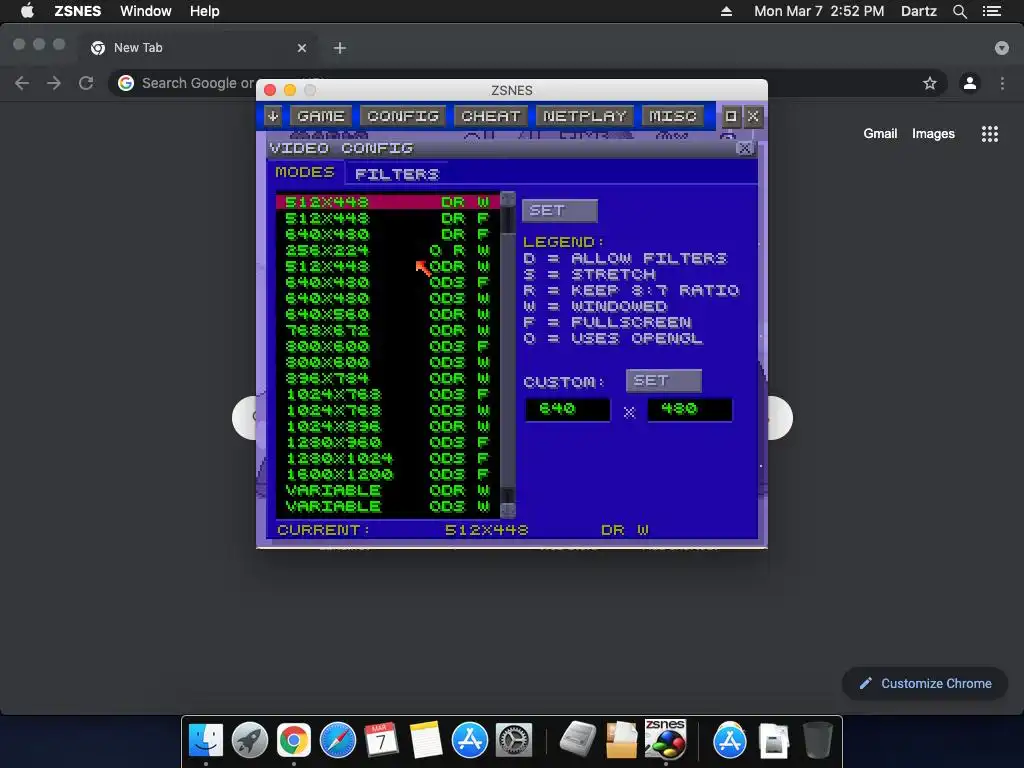Open Chrome's three-dot menu
This screenshot has width=1024, height=768.
click(1002, 83)
